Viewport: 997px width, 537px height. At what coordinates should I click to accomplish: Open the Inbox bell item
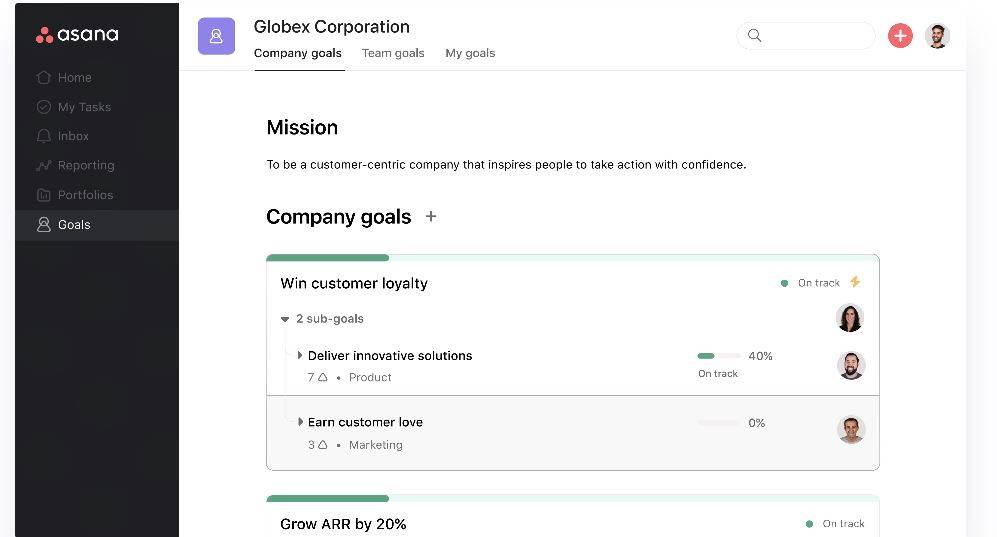pos(62,136)
